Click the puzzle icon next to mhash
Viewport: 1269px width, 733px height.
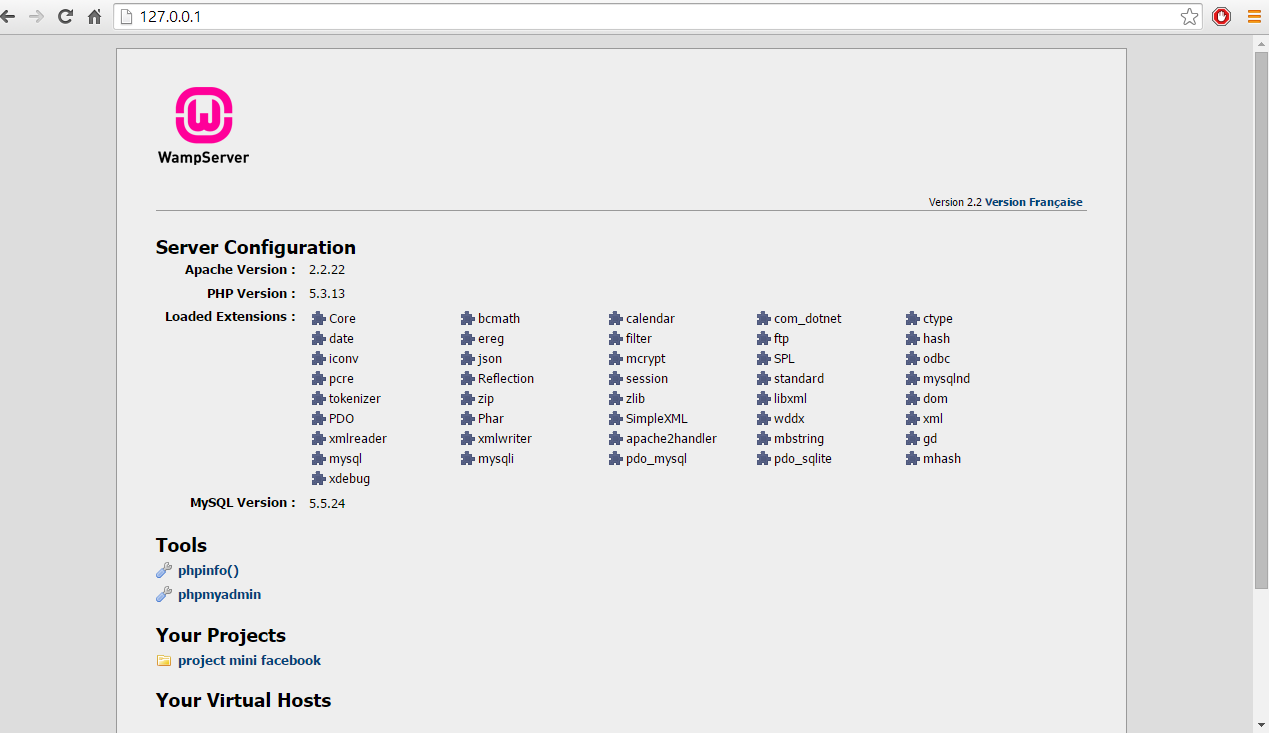coord(913,458)
